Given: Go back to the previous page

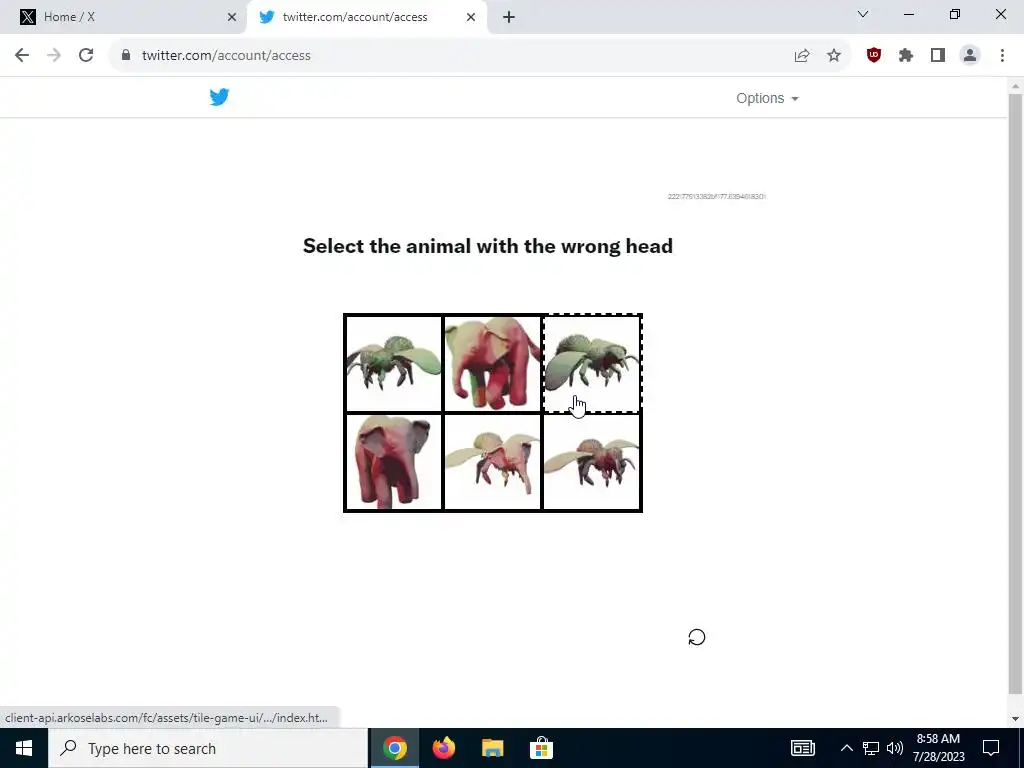Looking at the screenshot, I should [x=22, y=56].
